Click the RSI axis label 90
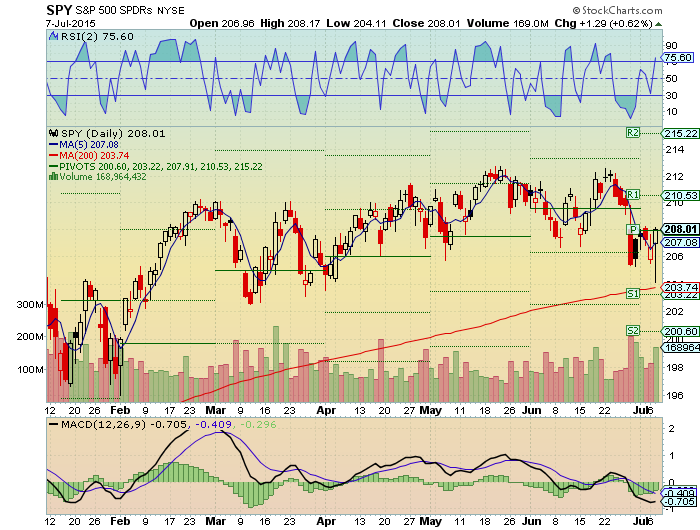Screen dimensions: 700x530 671,46
